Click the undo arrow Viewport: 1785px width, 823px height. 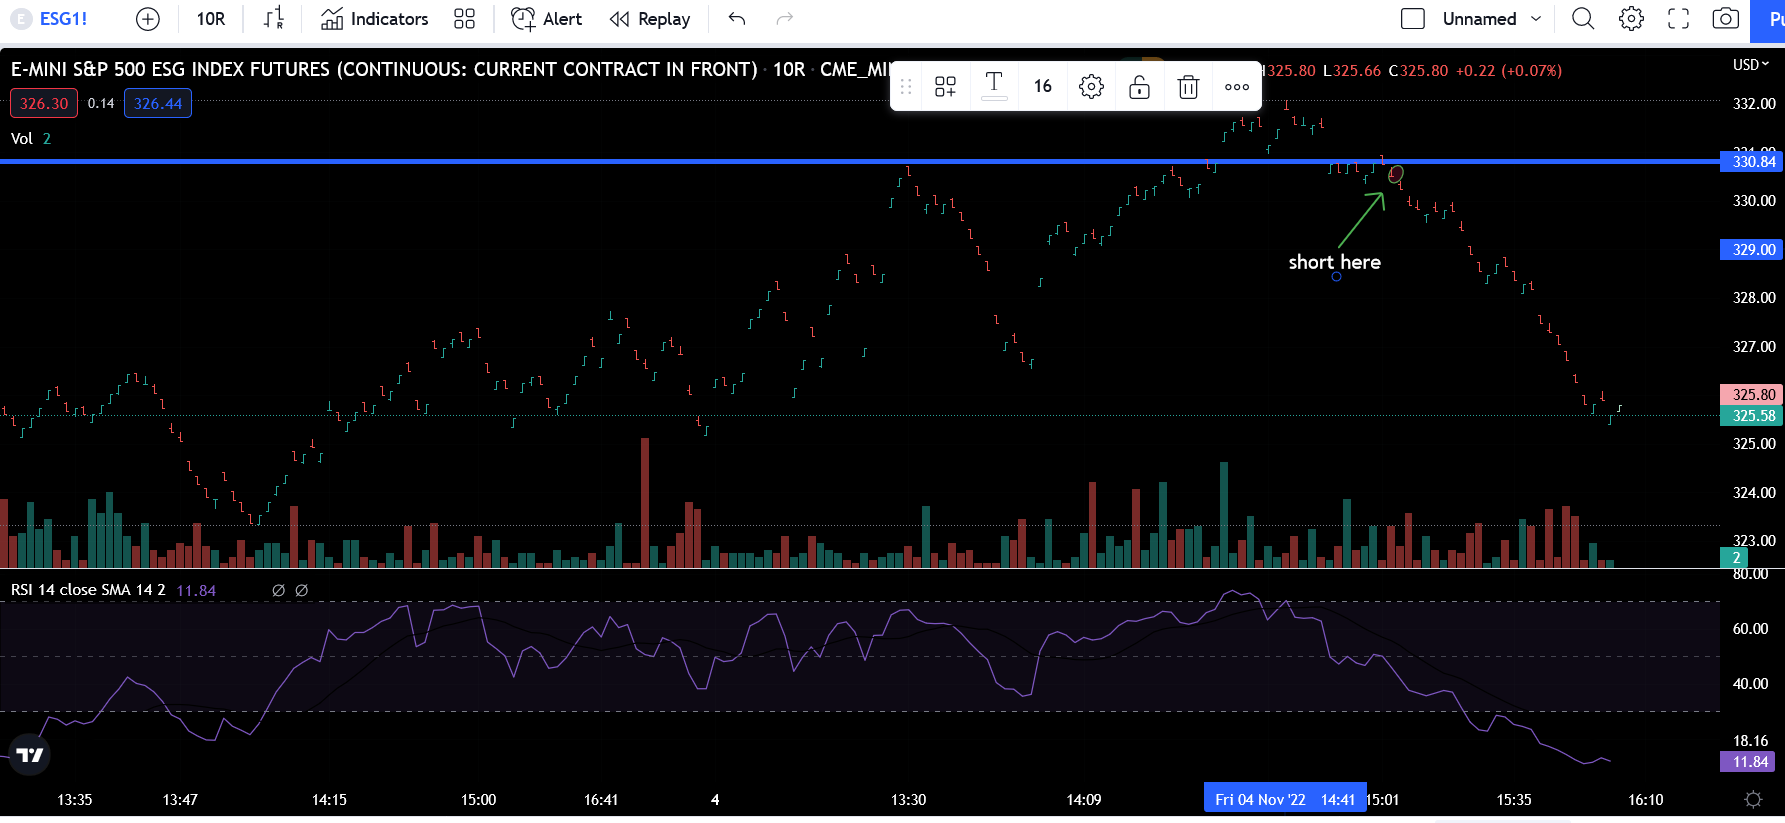click(737, 19)
